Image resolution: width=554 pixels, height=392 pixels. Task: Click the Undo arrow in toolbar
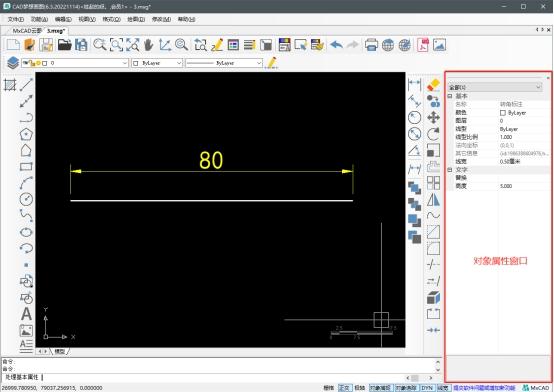(x=336, y=45)
